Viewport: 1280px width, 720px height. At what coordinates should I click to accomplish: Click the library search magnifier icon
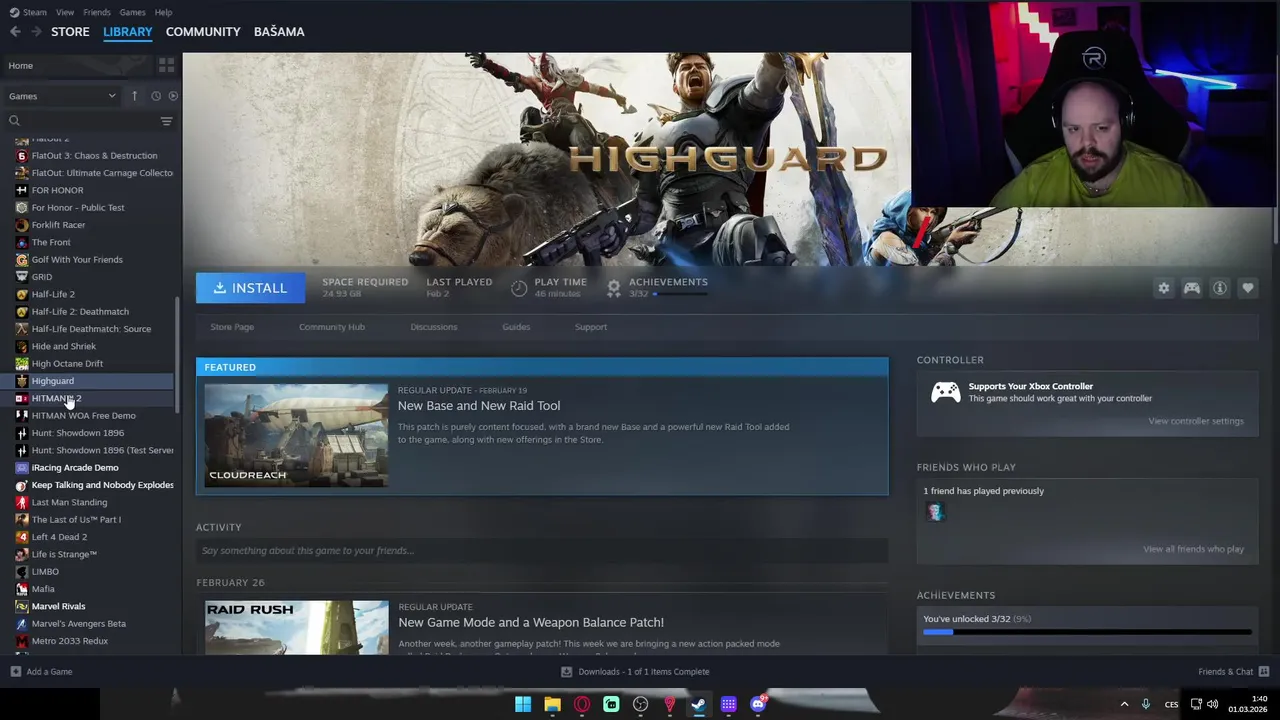pyautogui.click(x=14, y=121)
